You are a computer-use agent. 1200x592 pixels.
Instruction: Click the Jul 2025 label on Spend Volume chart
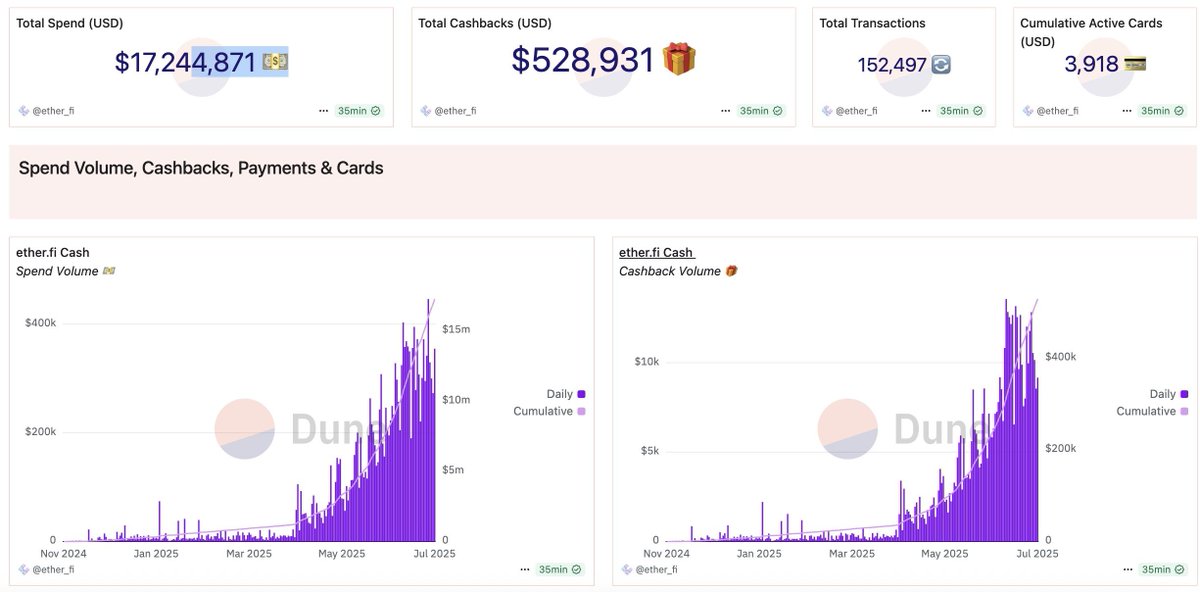point(435,553)
